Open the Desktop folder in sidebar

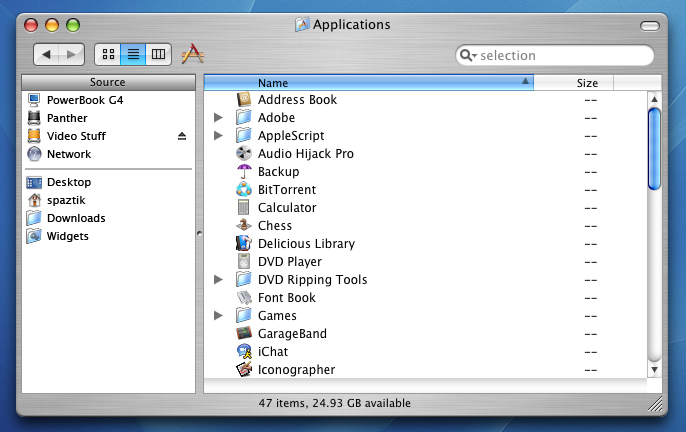pyautogui.click(x=108, y=182)
